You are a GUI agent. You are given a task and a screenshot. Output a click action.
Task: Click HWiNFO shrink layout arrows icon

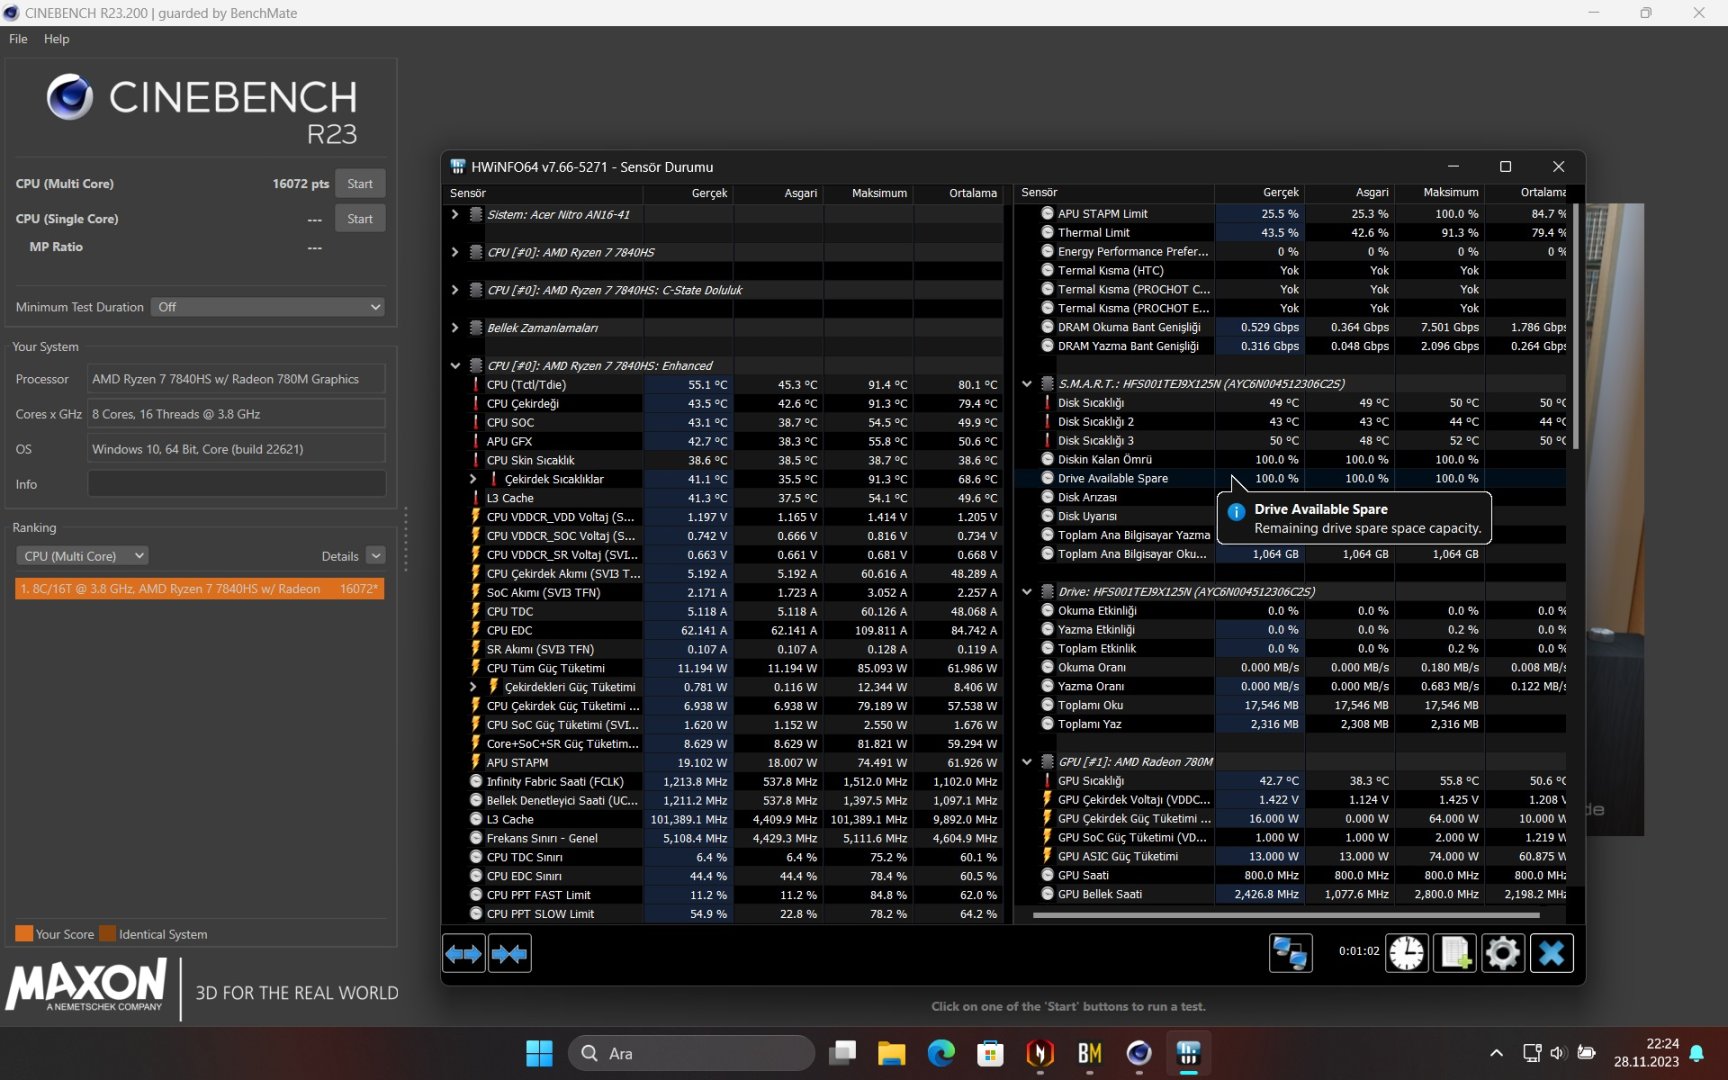[x=510, y=953]
